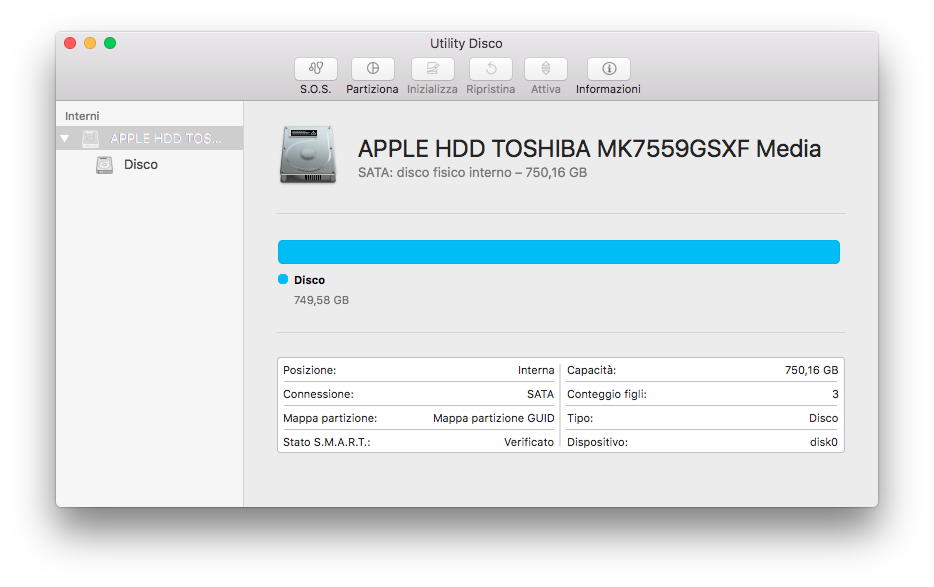934x587 pixels.
Task: Run S.O.S. first aid on the disk
Action: (x=316, y=69)
